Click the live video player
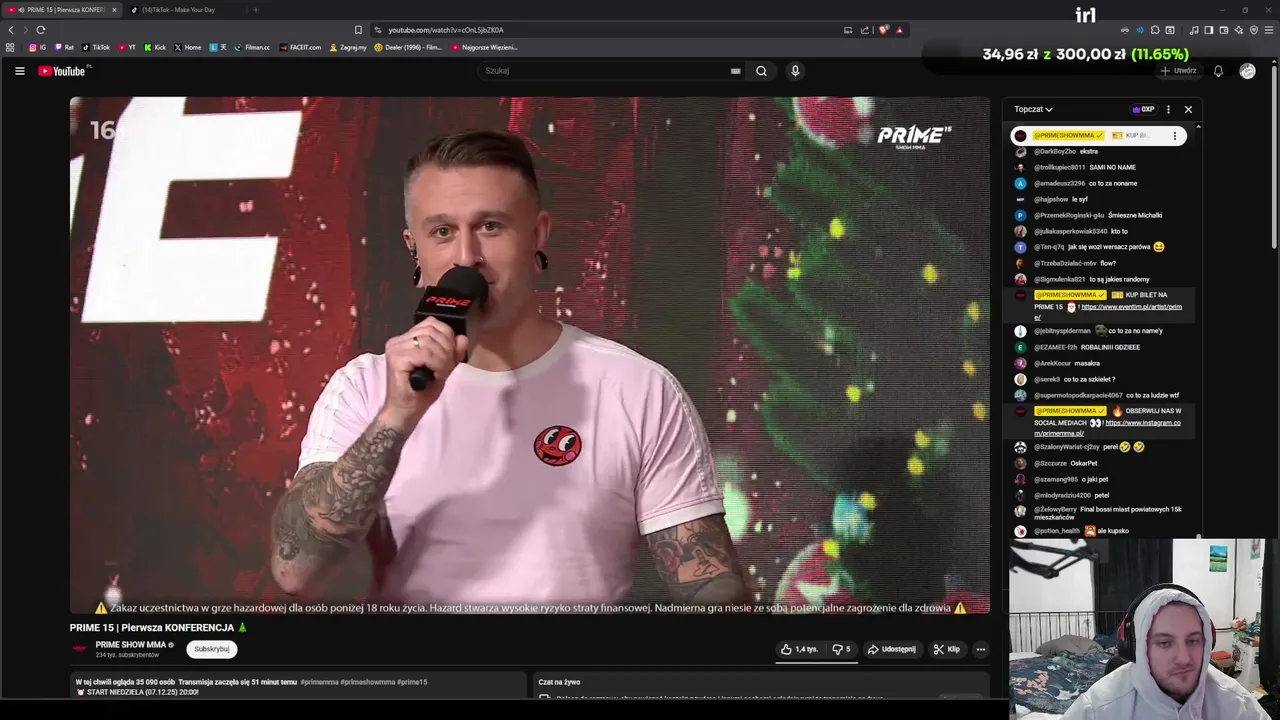1280x720 pixels. [530, 355]
